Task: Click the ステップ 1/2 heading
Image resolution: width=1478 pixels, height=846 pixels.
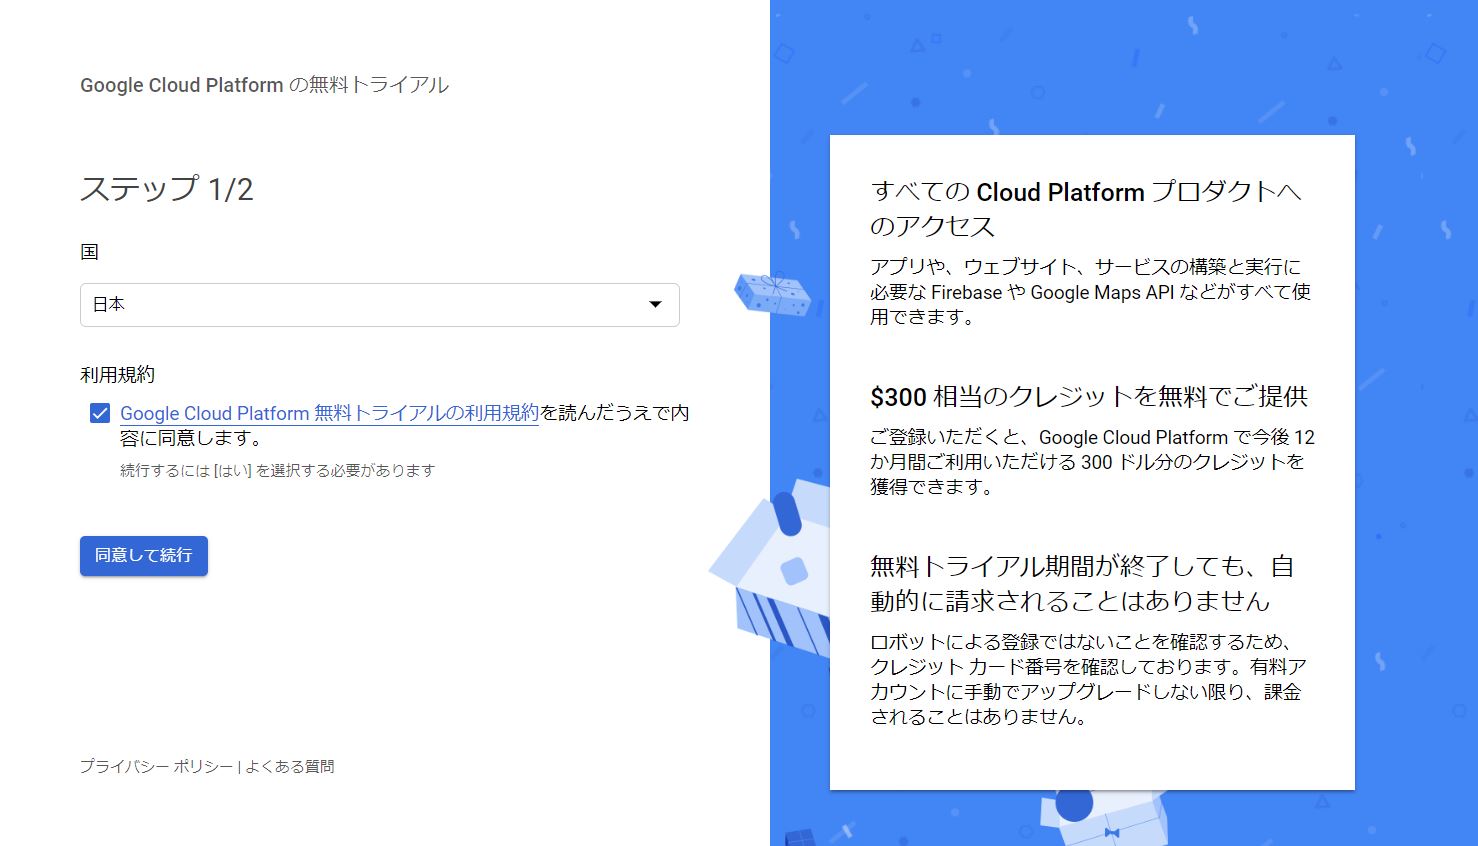Action: (x=167, y=189)
